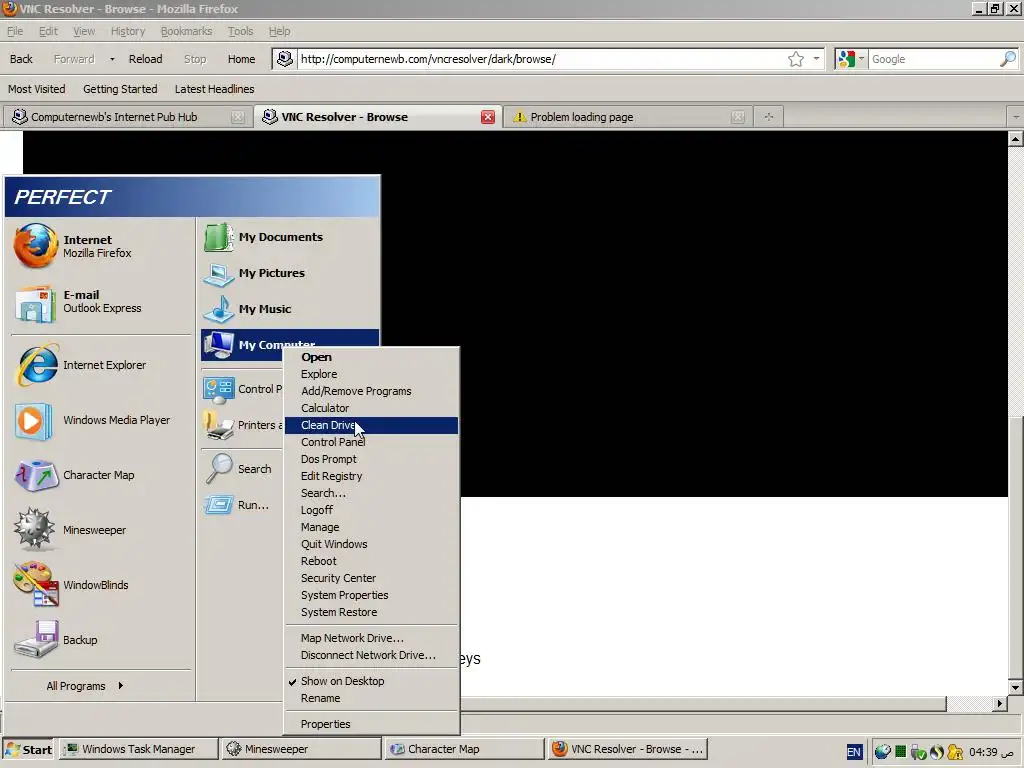Choose Map Network Drive... entry
The width and height of the screenshot is (1024, 768).
tap(372, 638)
